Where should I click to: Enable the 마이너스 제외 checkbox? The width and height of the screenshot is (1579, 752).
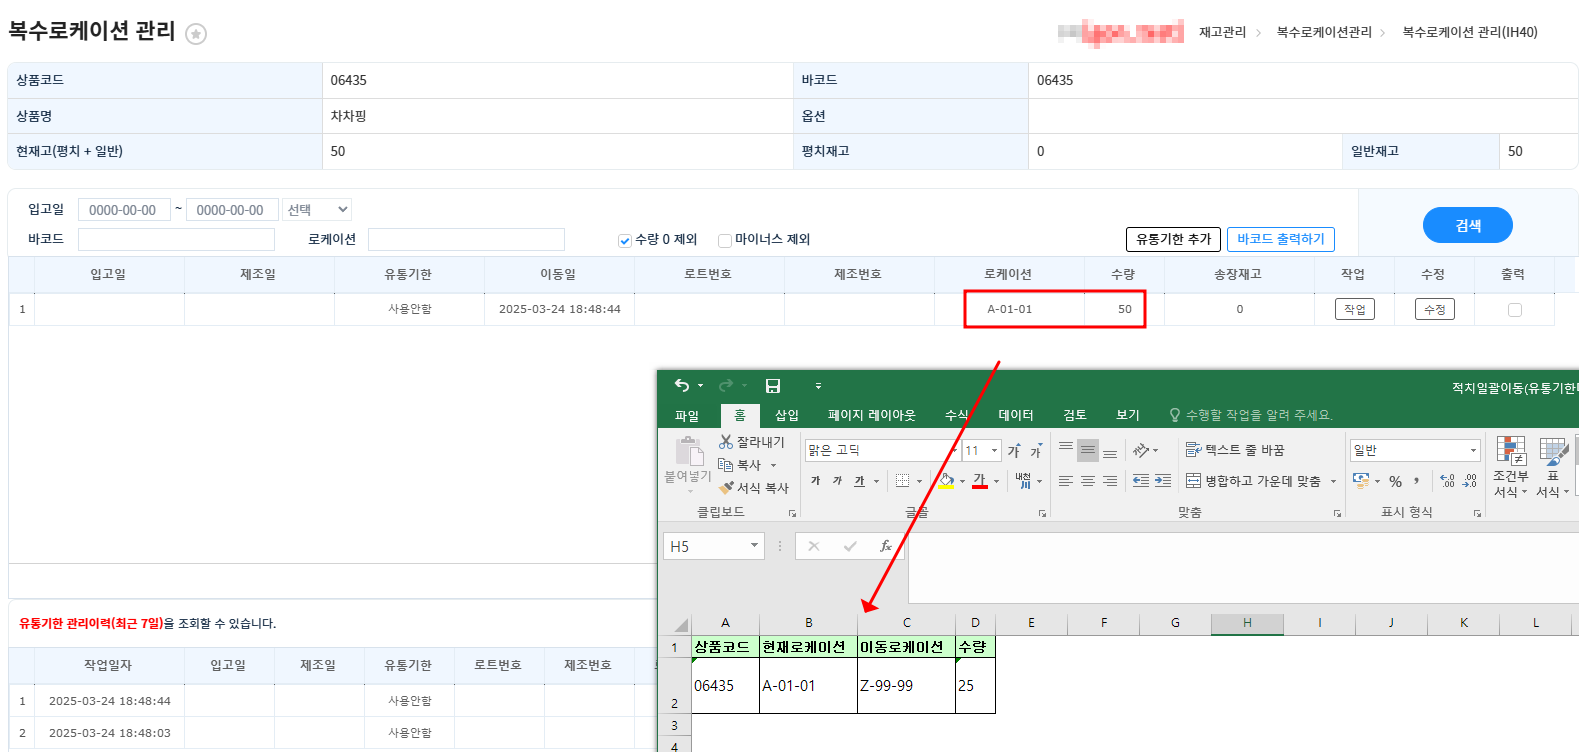(725, 240)
